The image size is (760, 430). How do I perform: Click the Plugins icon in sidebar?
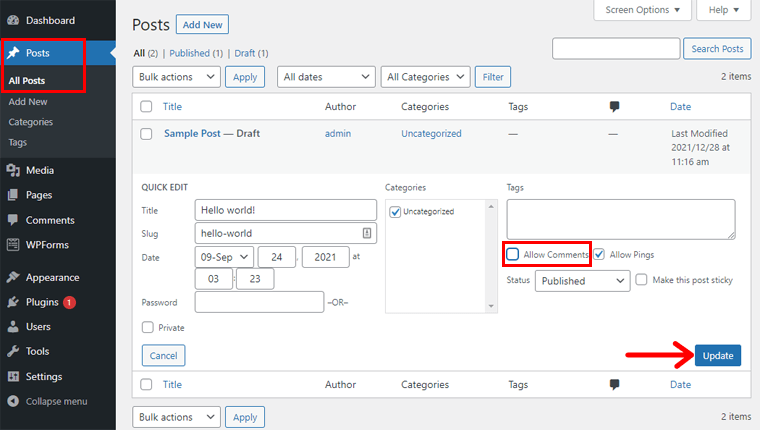12,302
